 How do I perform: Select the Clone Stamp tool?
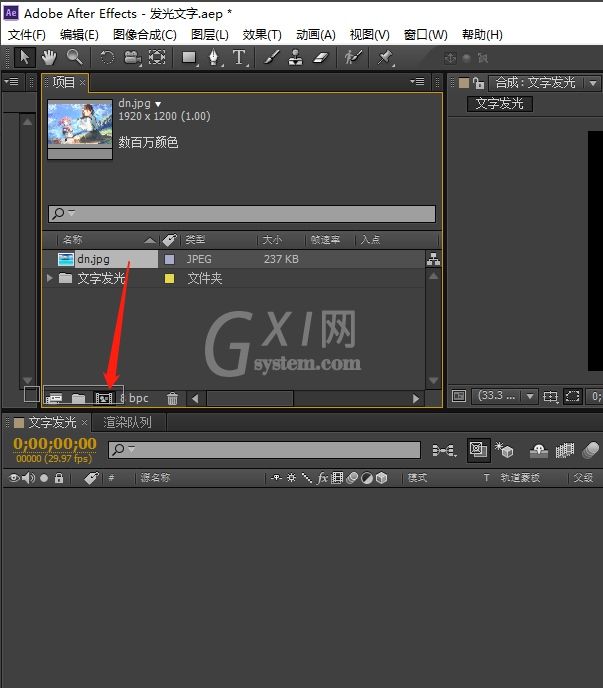click(295, 57)
